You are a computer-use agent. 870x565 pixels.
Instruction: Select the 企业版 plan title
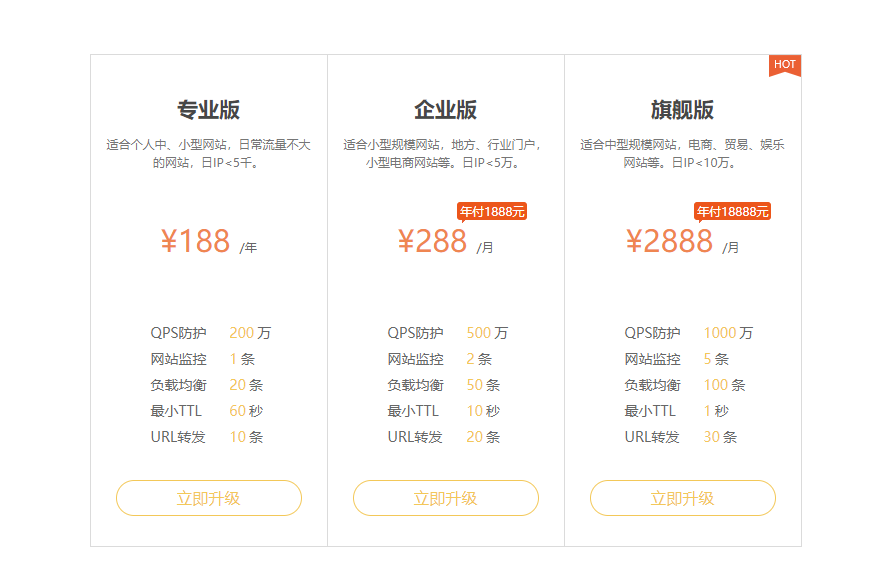point(446,110)
